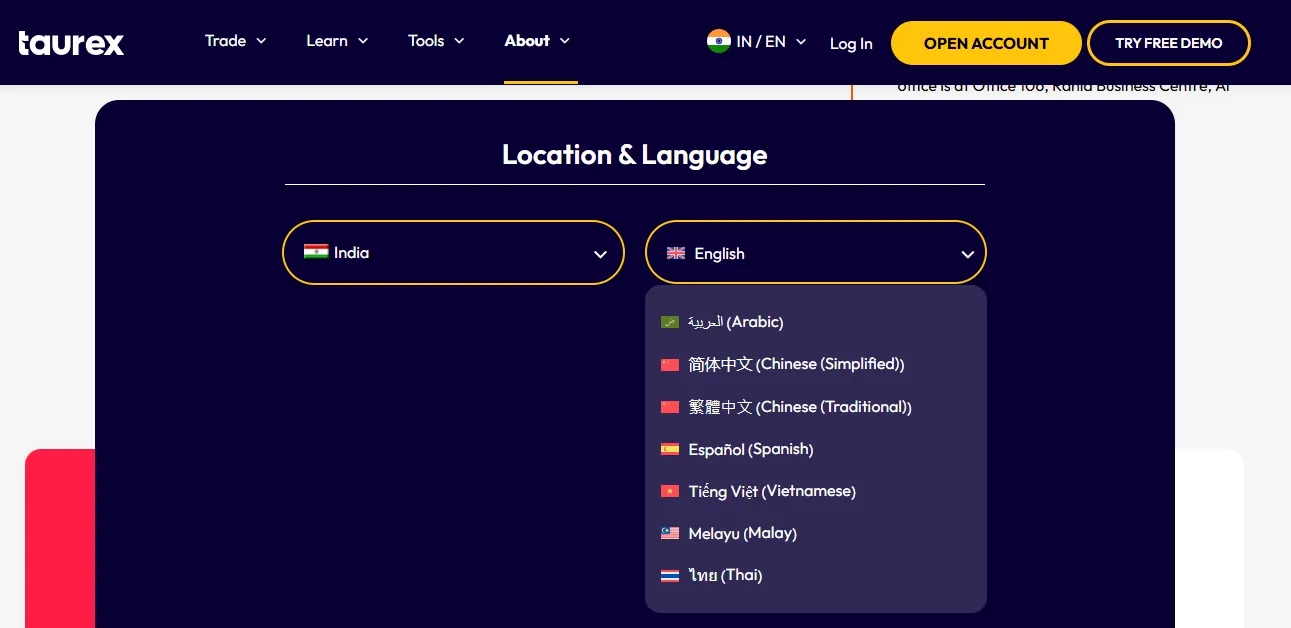Viewport: 1291px width, 628px height.
Task: Click chevron beside IN / EN
Action: coord(800,42)
